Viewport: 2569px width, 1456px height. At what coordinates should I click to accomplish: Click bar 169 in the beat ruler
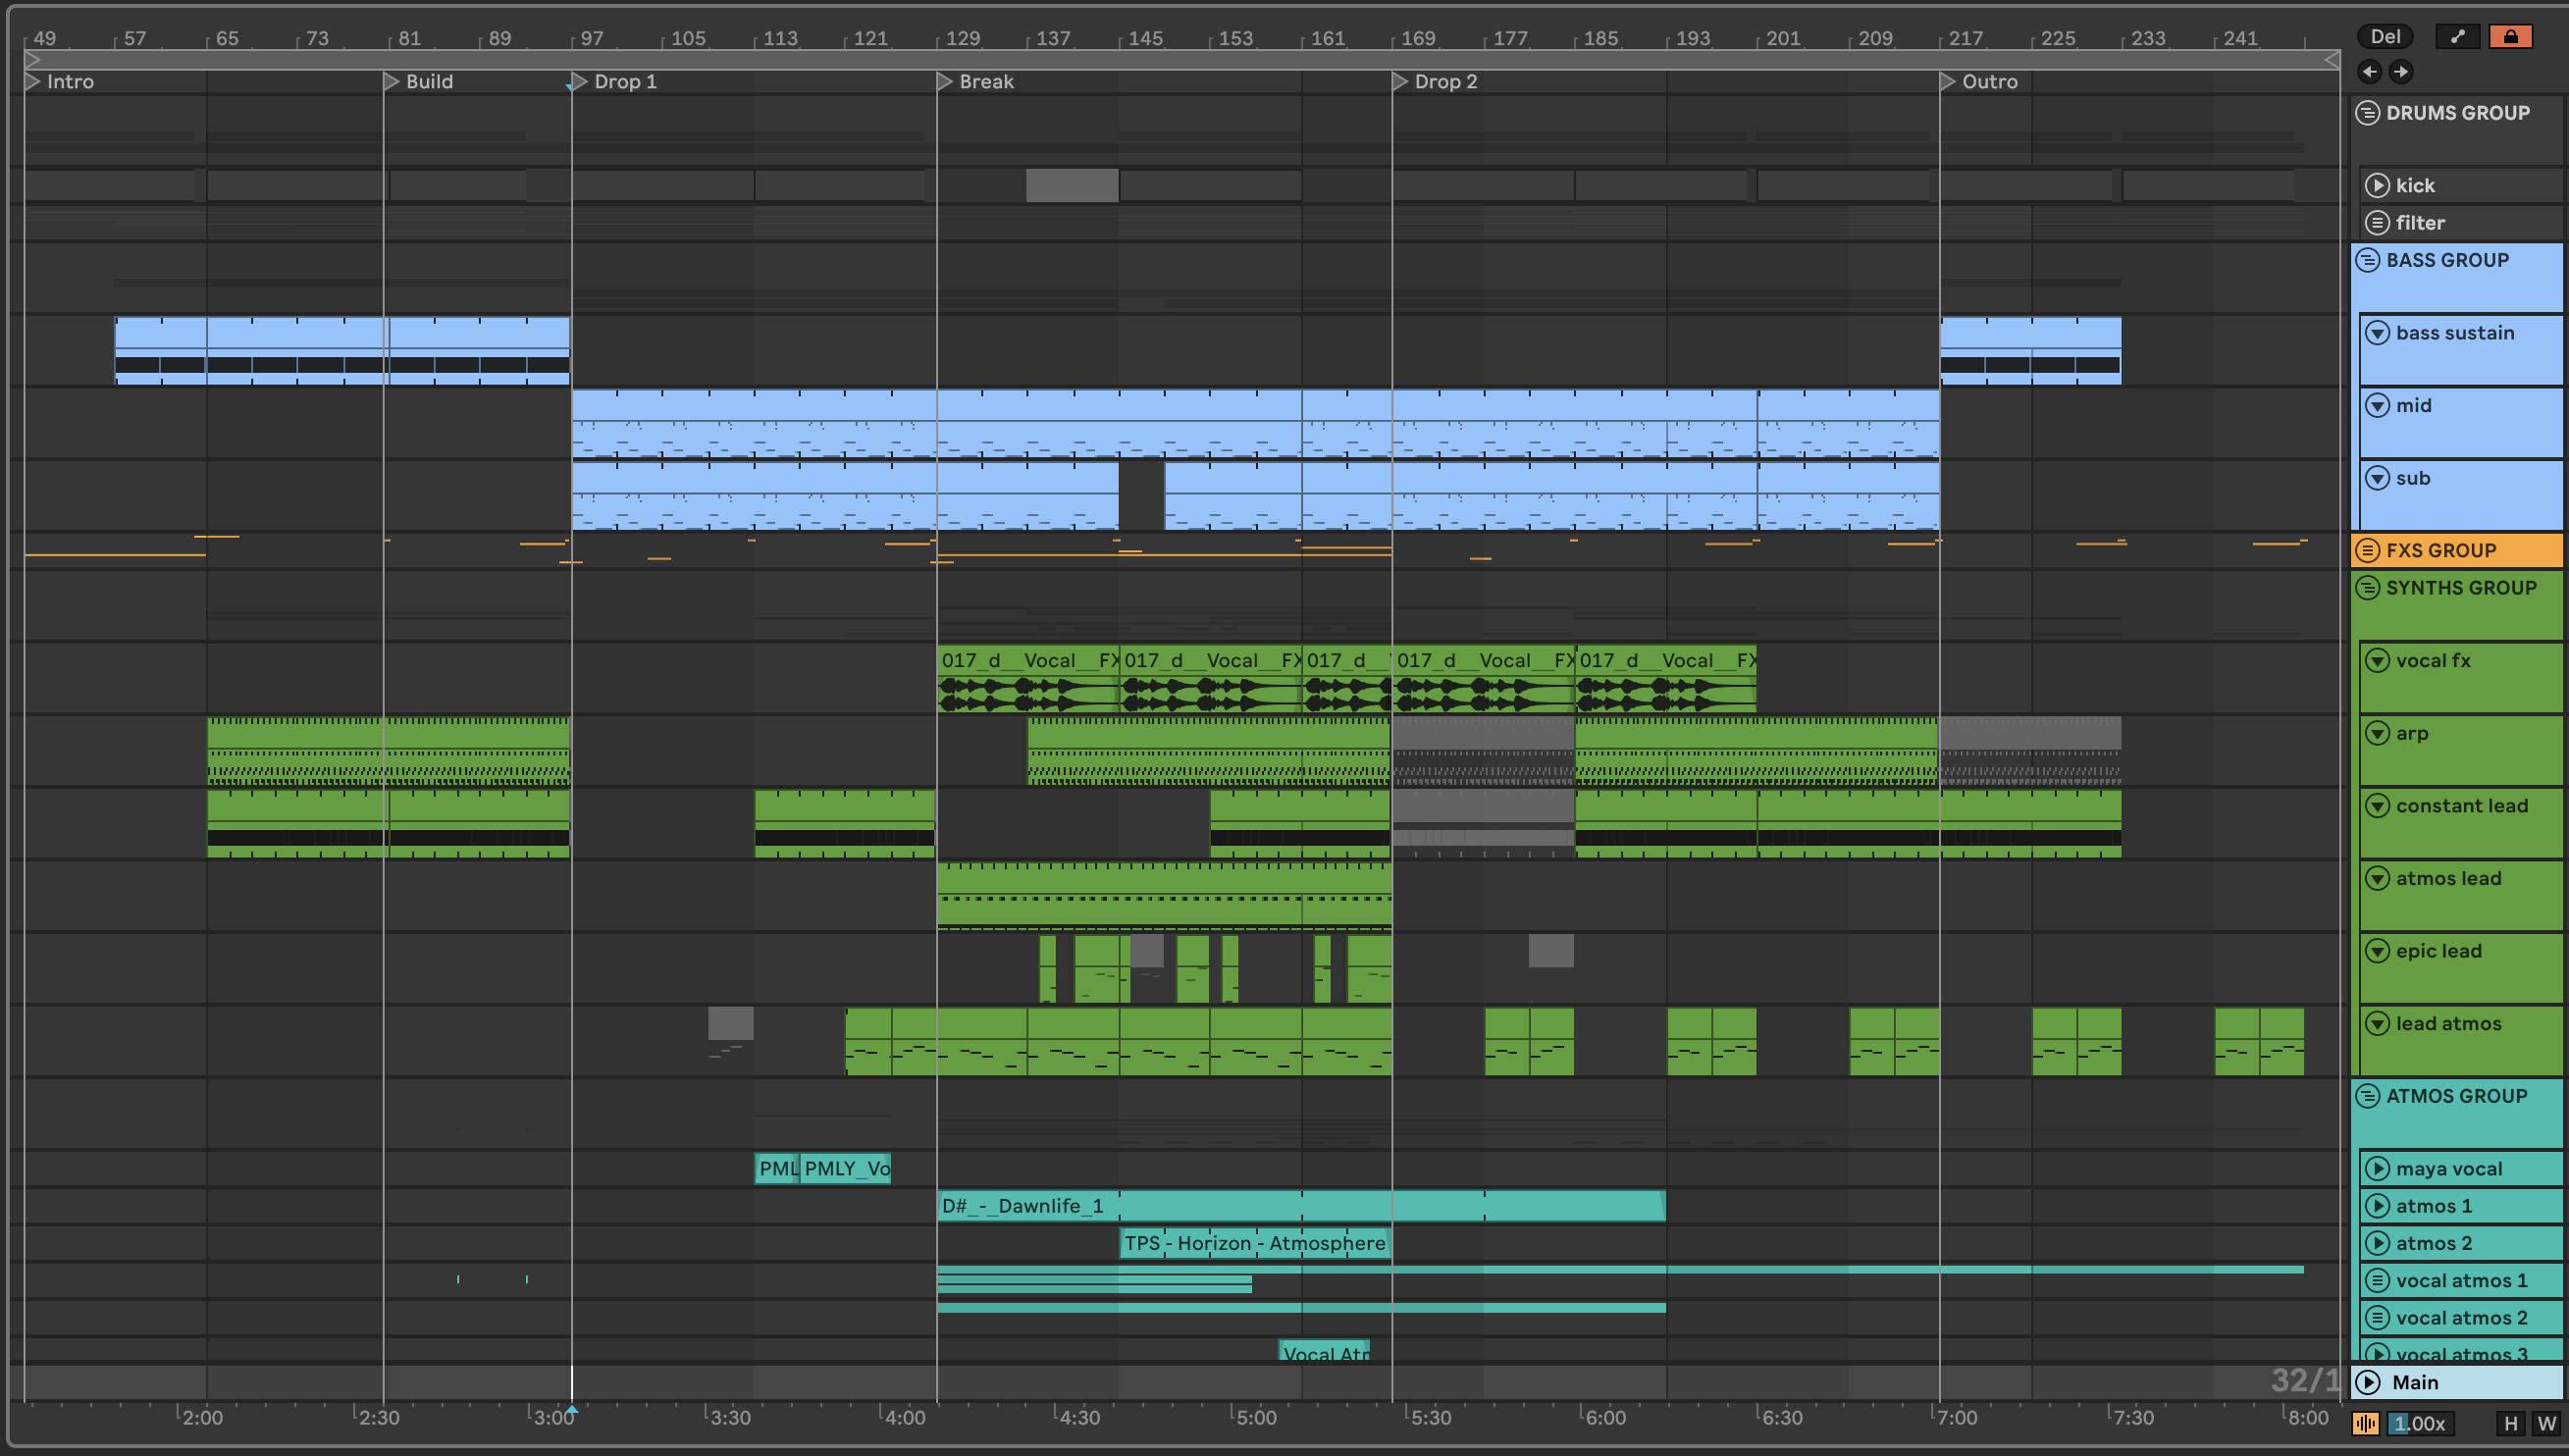click(x=1418, y=38)
